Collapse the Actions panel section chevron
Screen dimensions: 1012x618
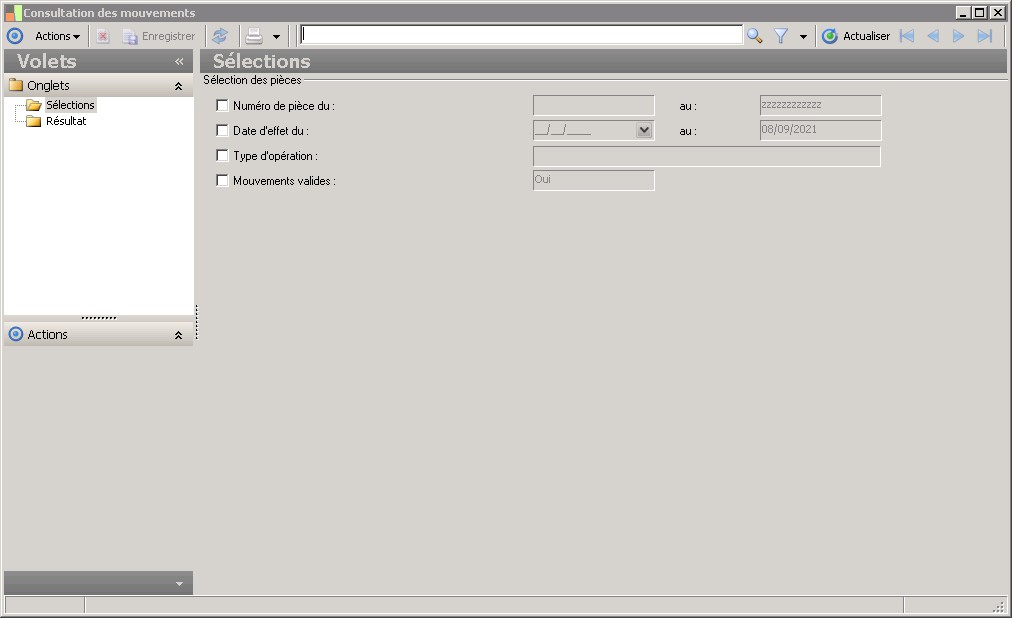point(178,335)
